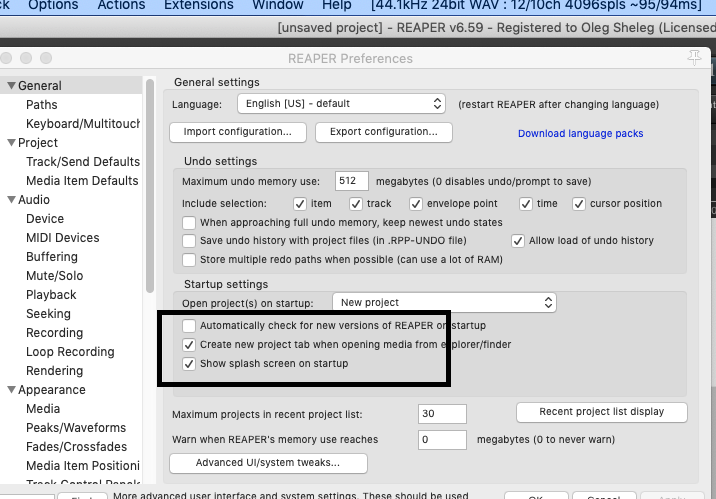Enable save undo history with project files
Screen dimensions: 716x499
189,241
